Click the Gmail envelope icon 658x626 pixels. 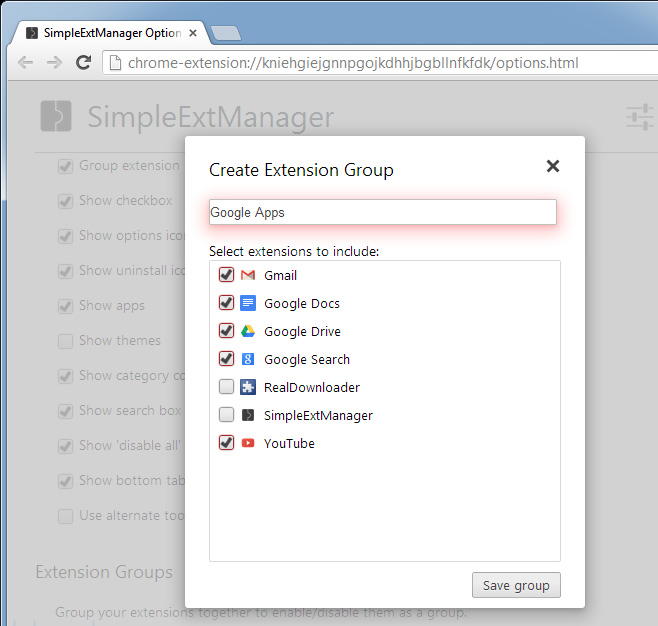tap(248, 275)
